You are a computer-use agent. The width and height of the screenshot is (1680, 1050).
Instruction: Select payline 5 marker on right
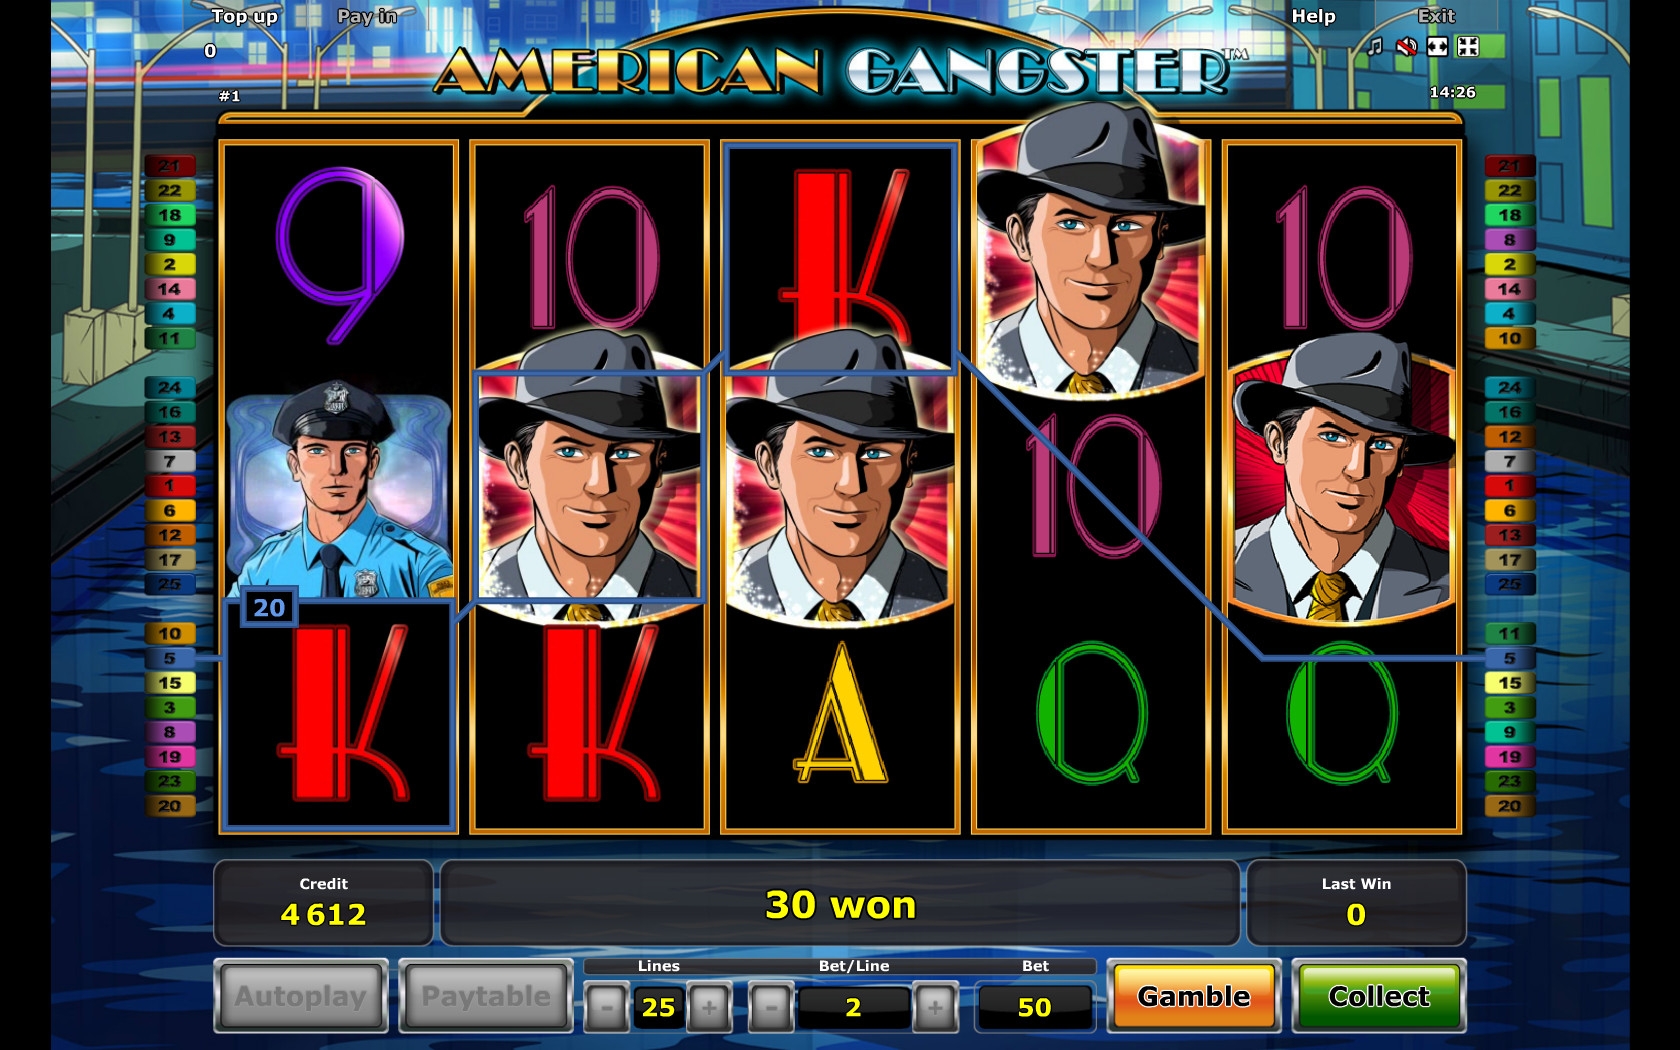click(1509, 658)
